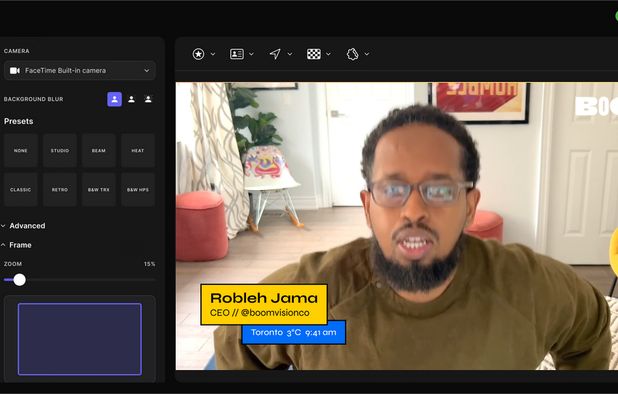The image size is (618, 394).
Task: Click the paper plane pointer icon
Action: [275, 54]
